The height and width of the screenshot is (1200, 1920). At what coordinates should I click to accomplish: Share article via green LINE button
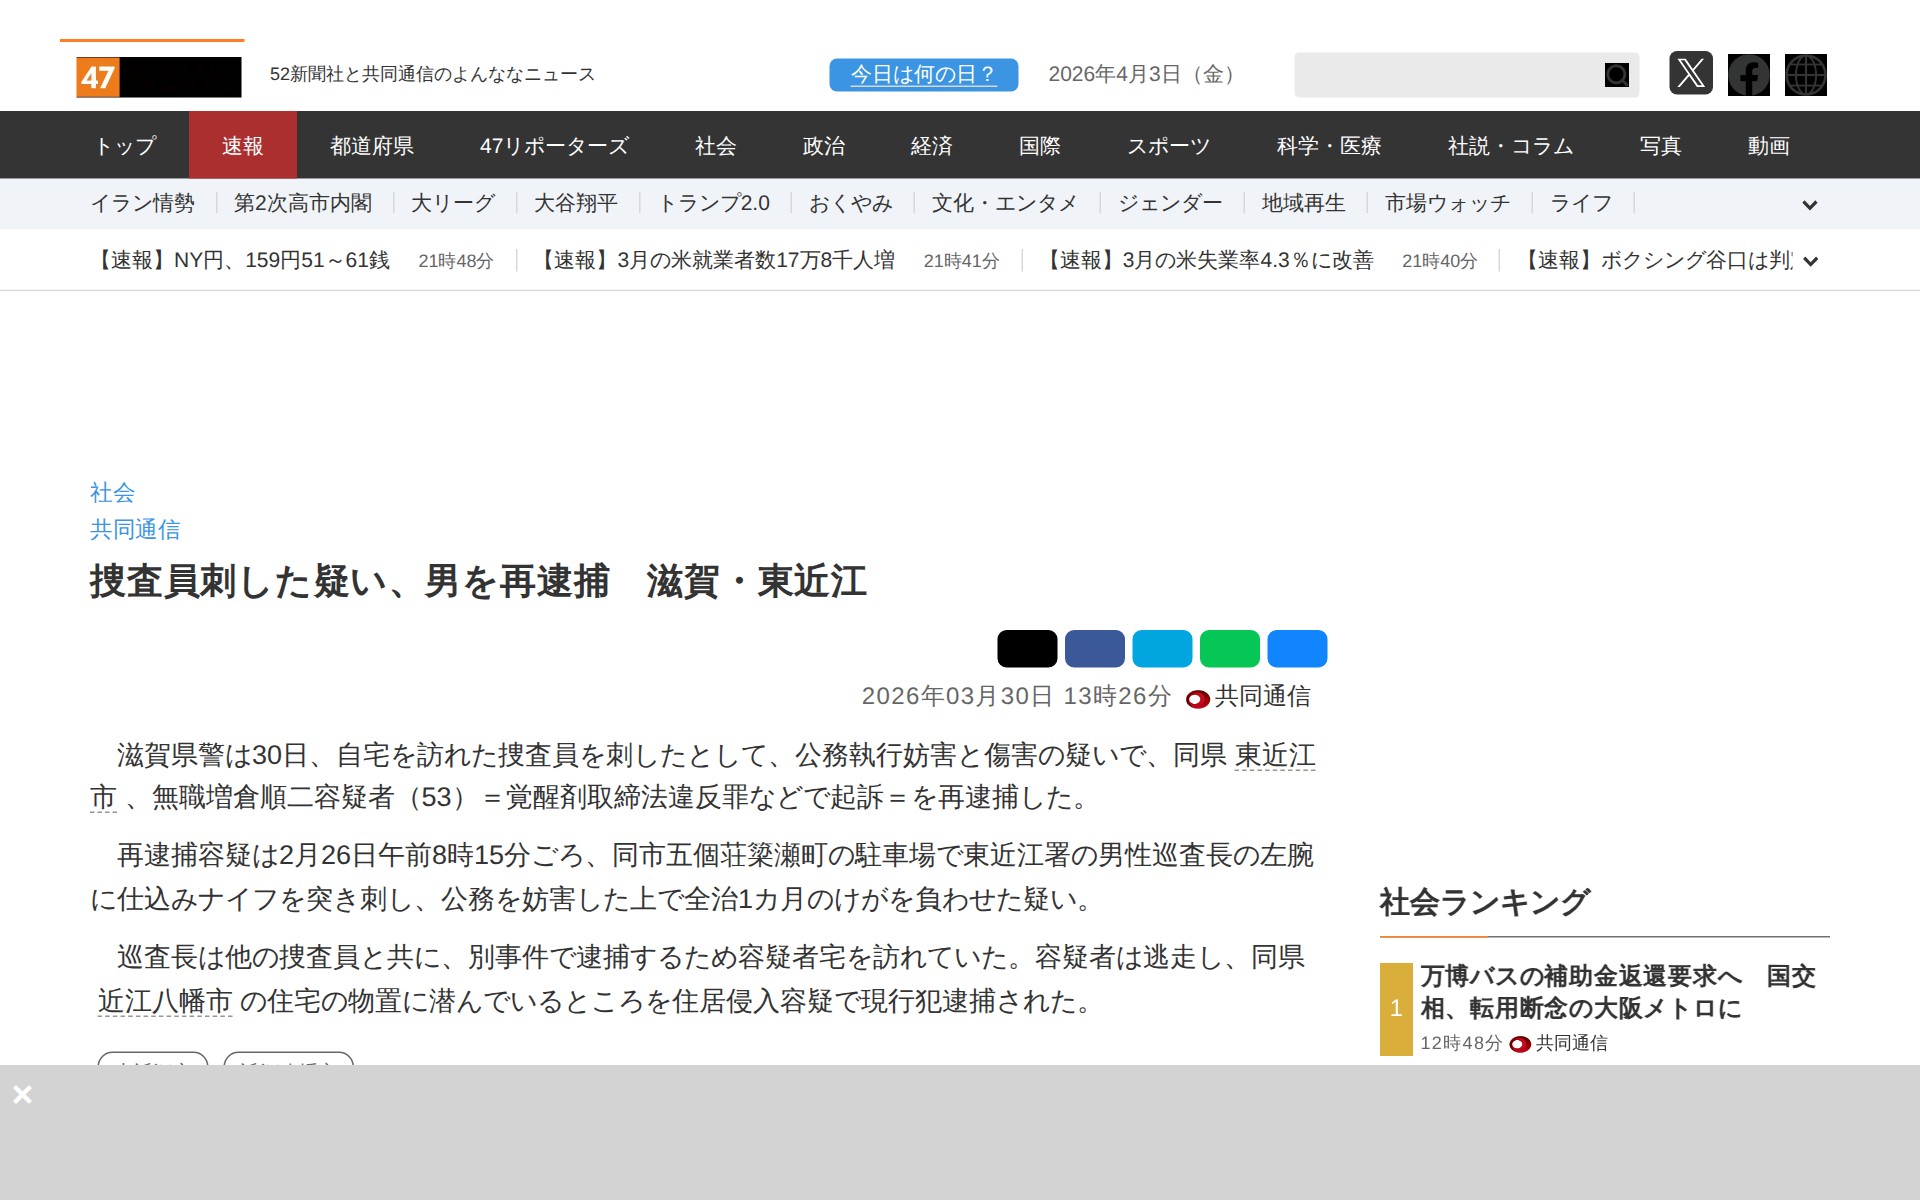[x=1229, y=649]
